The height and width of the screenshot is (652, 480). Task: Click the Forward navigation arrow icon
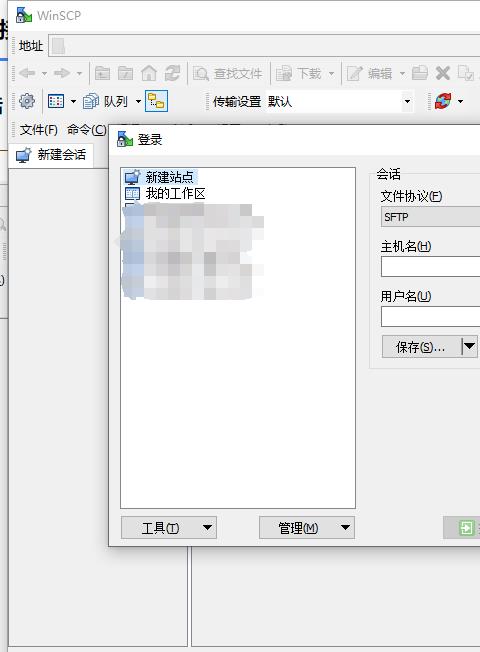click(62, 73)
